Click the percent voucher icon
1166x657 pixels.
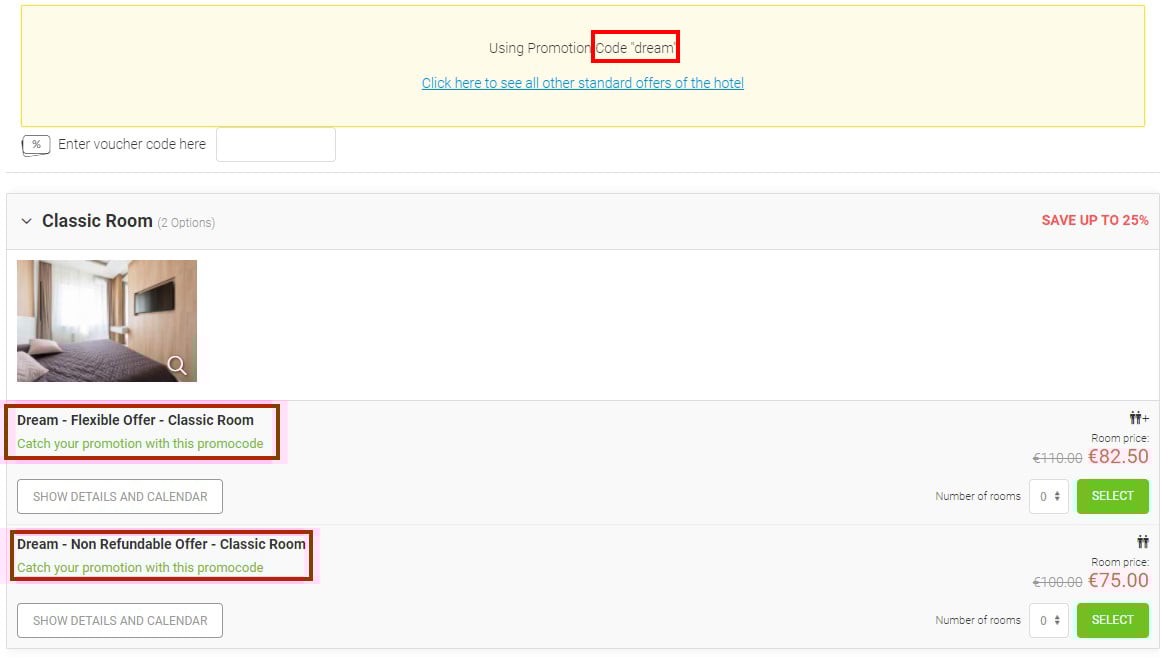[36, 144]
